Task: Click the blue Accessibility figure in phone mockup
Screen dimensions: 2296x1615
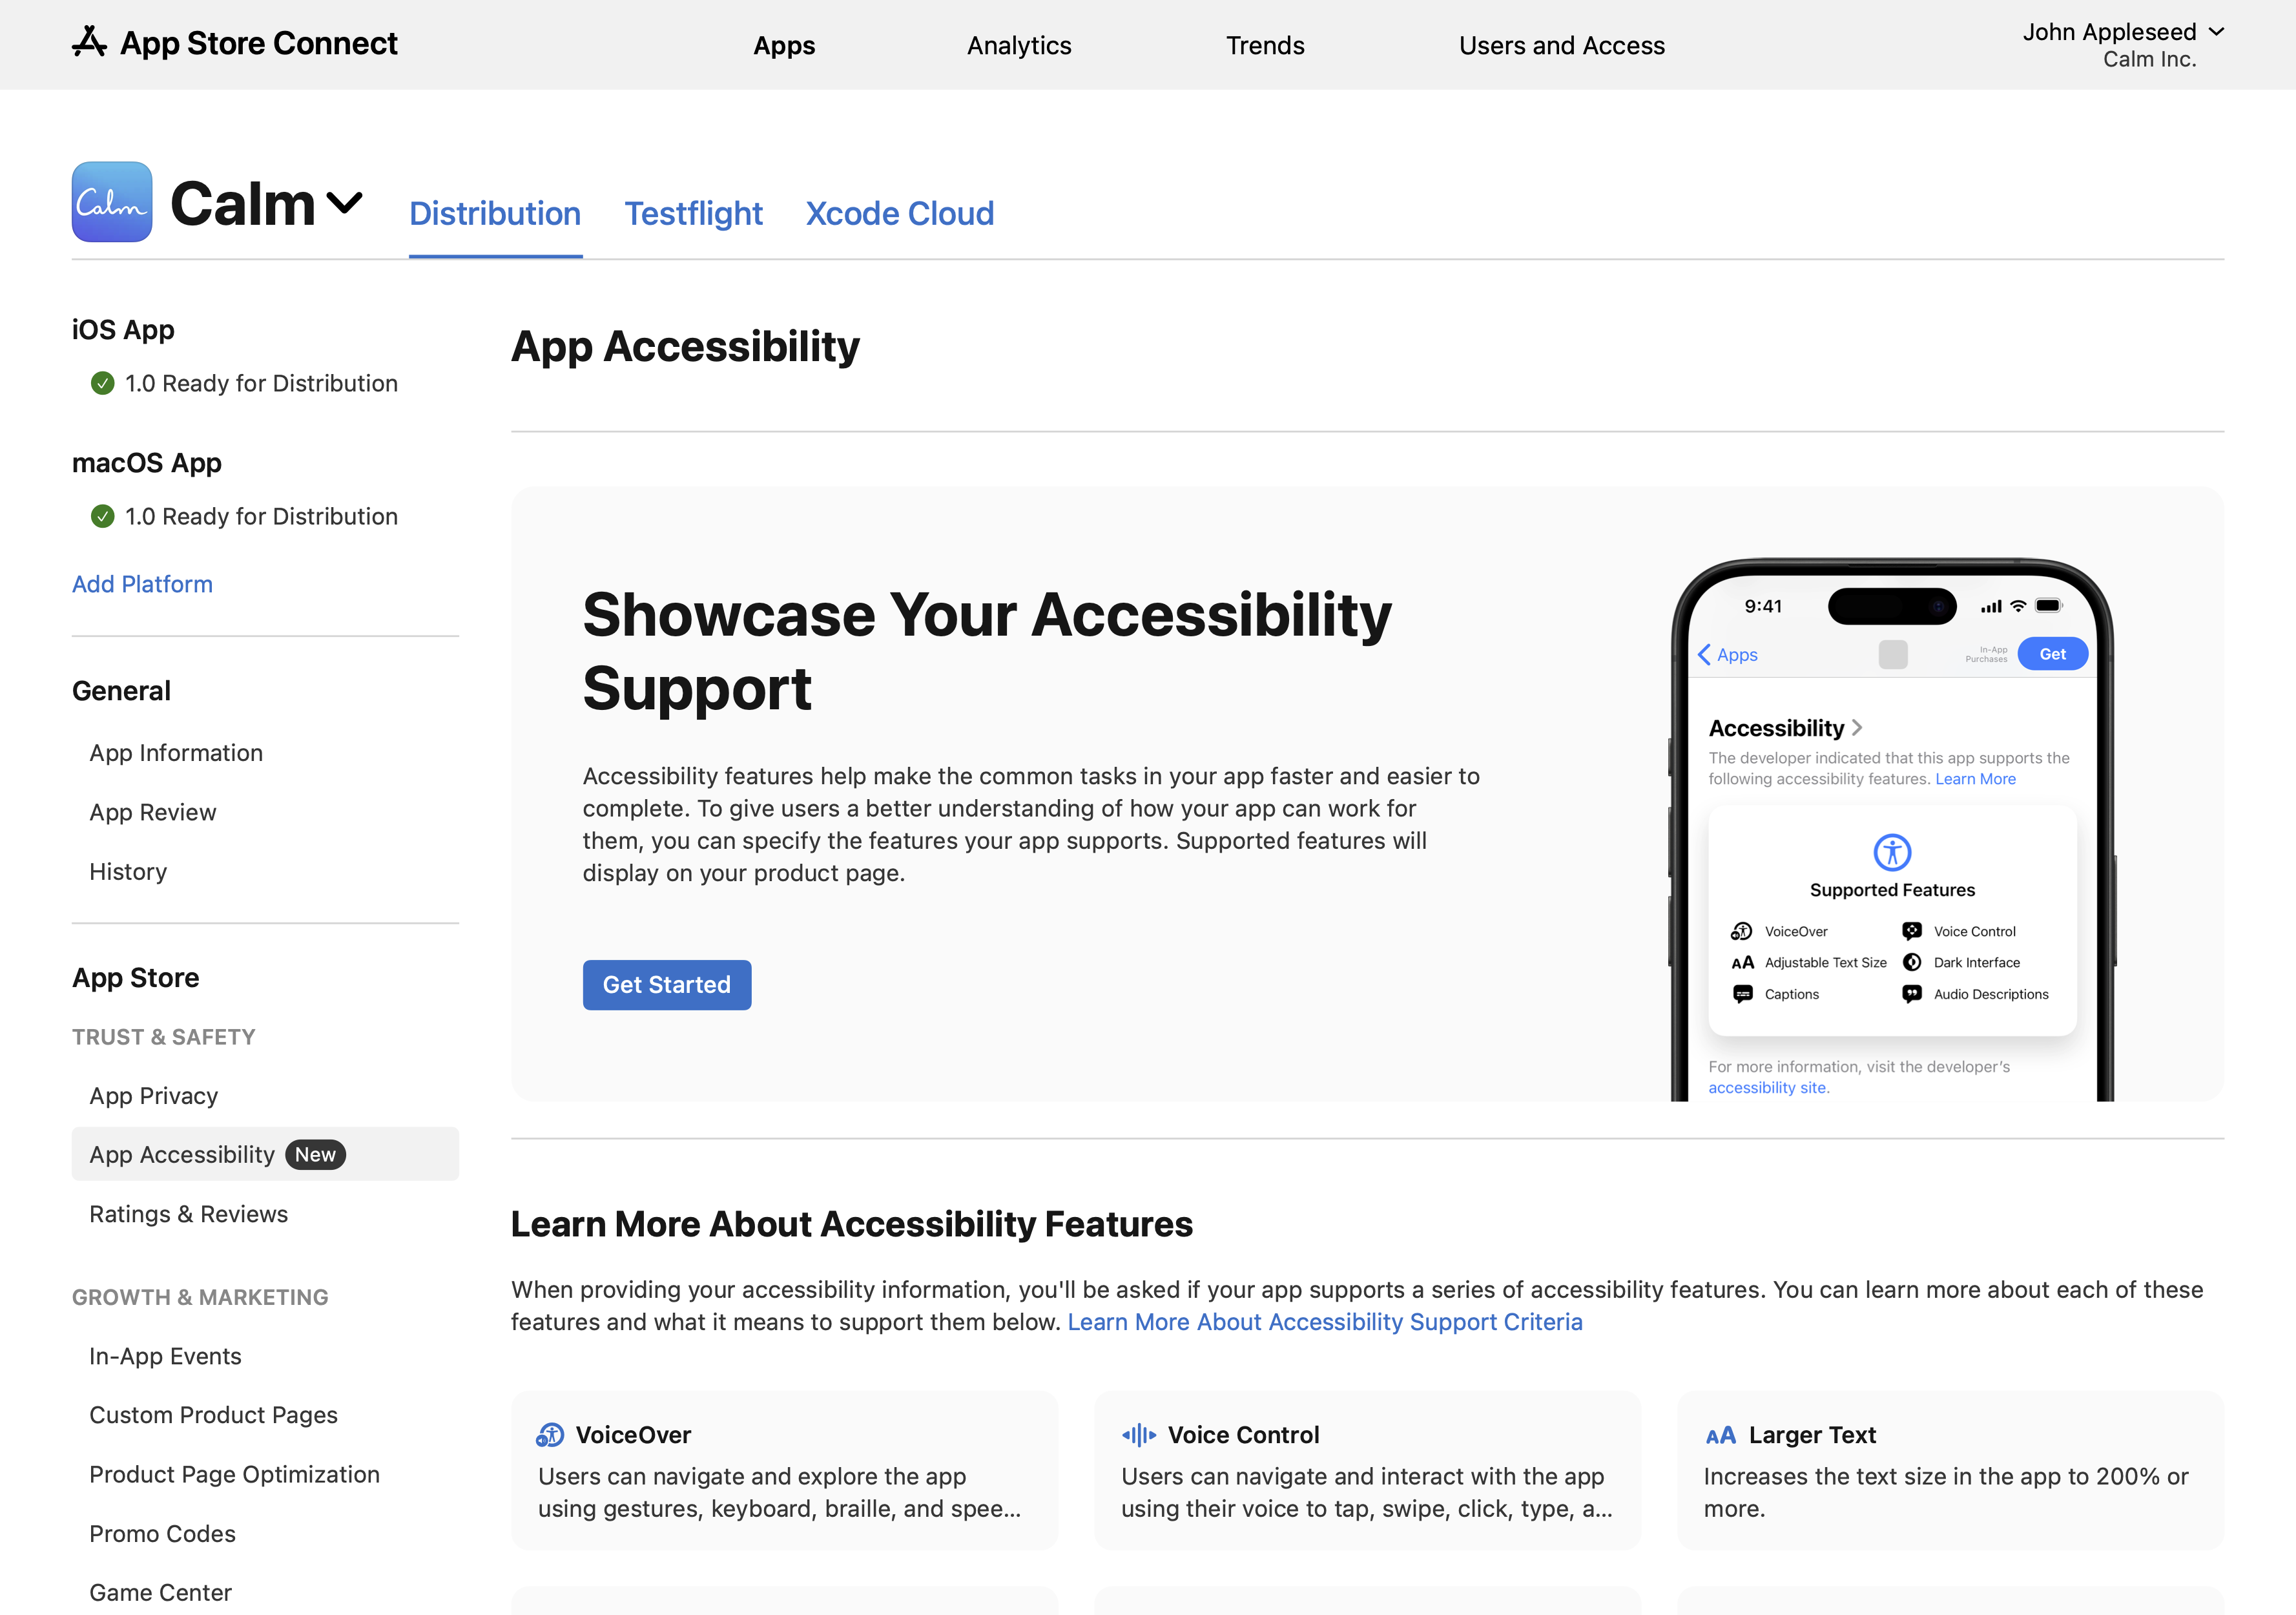Action: [x=1893, y=853]
